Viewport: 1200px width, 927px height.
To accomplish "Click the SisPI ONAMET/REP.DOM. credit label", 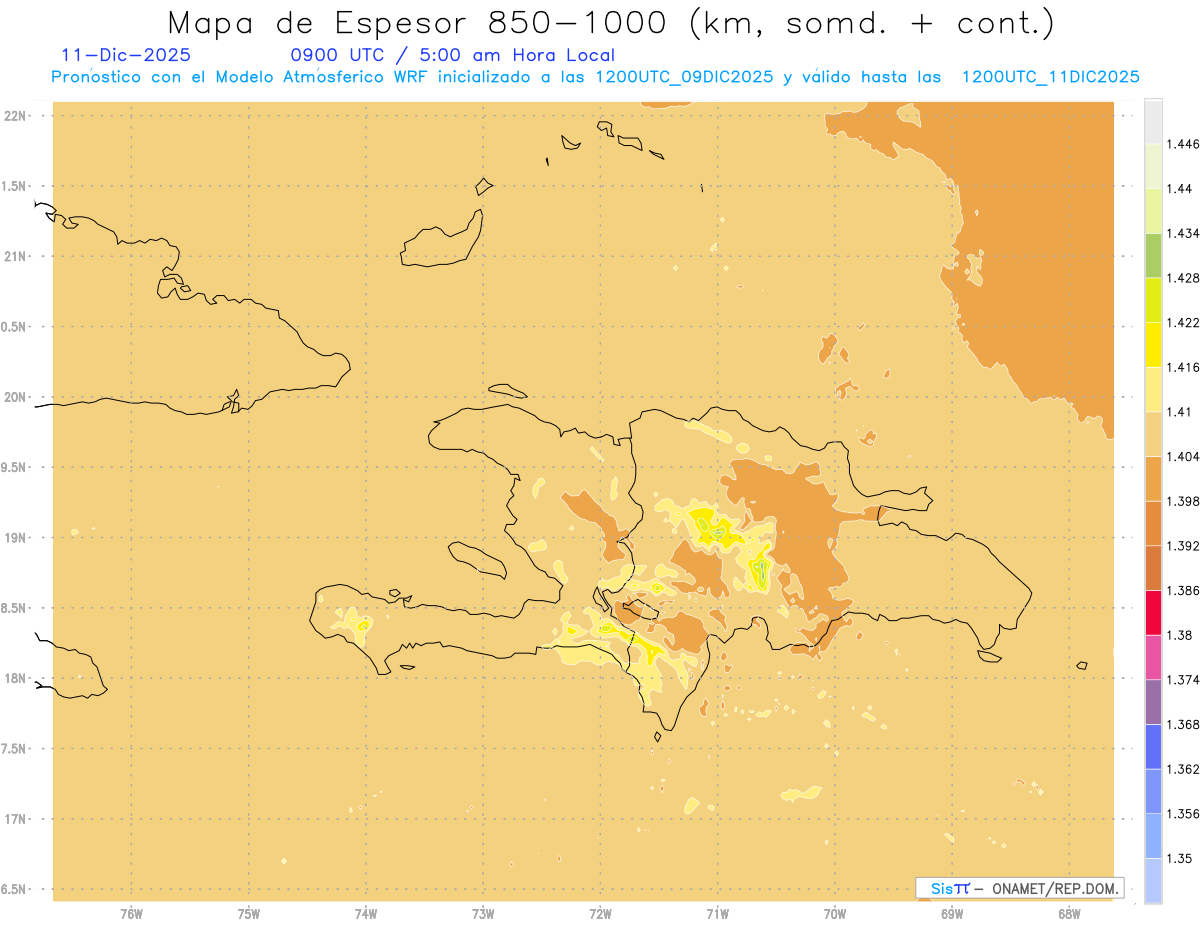I will tap(1019, 888).
